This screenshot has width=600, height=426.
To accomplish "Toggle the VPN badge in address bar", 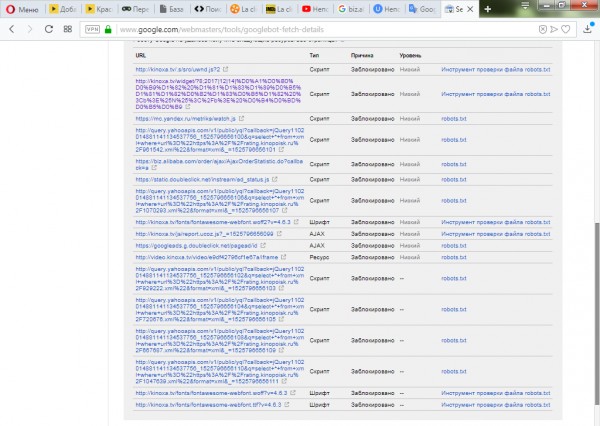I will pyautogui.click(x=92, y=29).
